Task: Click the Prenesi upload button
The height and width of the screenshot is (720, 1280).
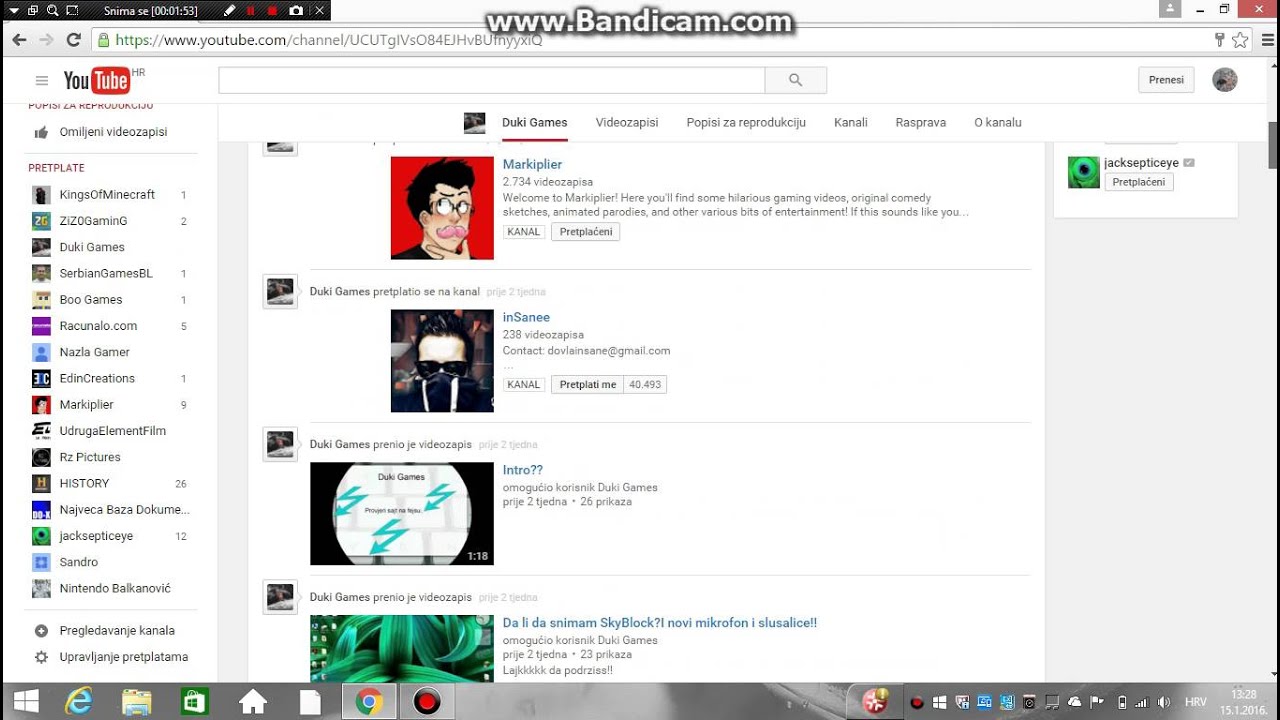Action: pos(1166,80)
